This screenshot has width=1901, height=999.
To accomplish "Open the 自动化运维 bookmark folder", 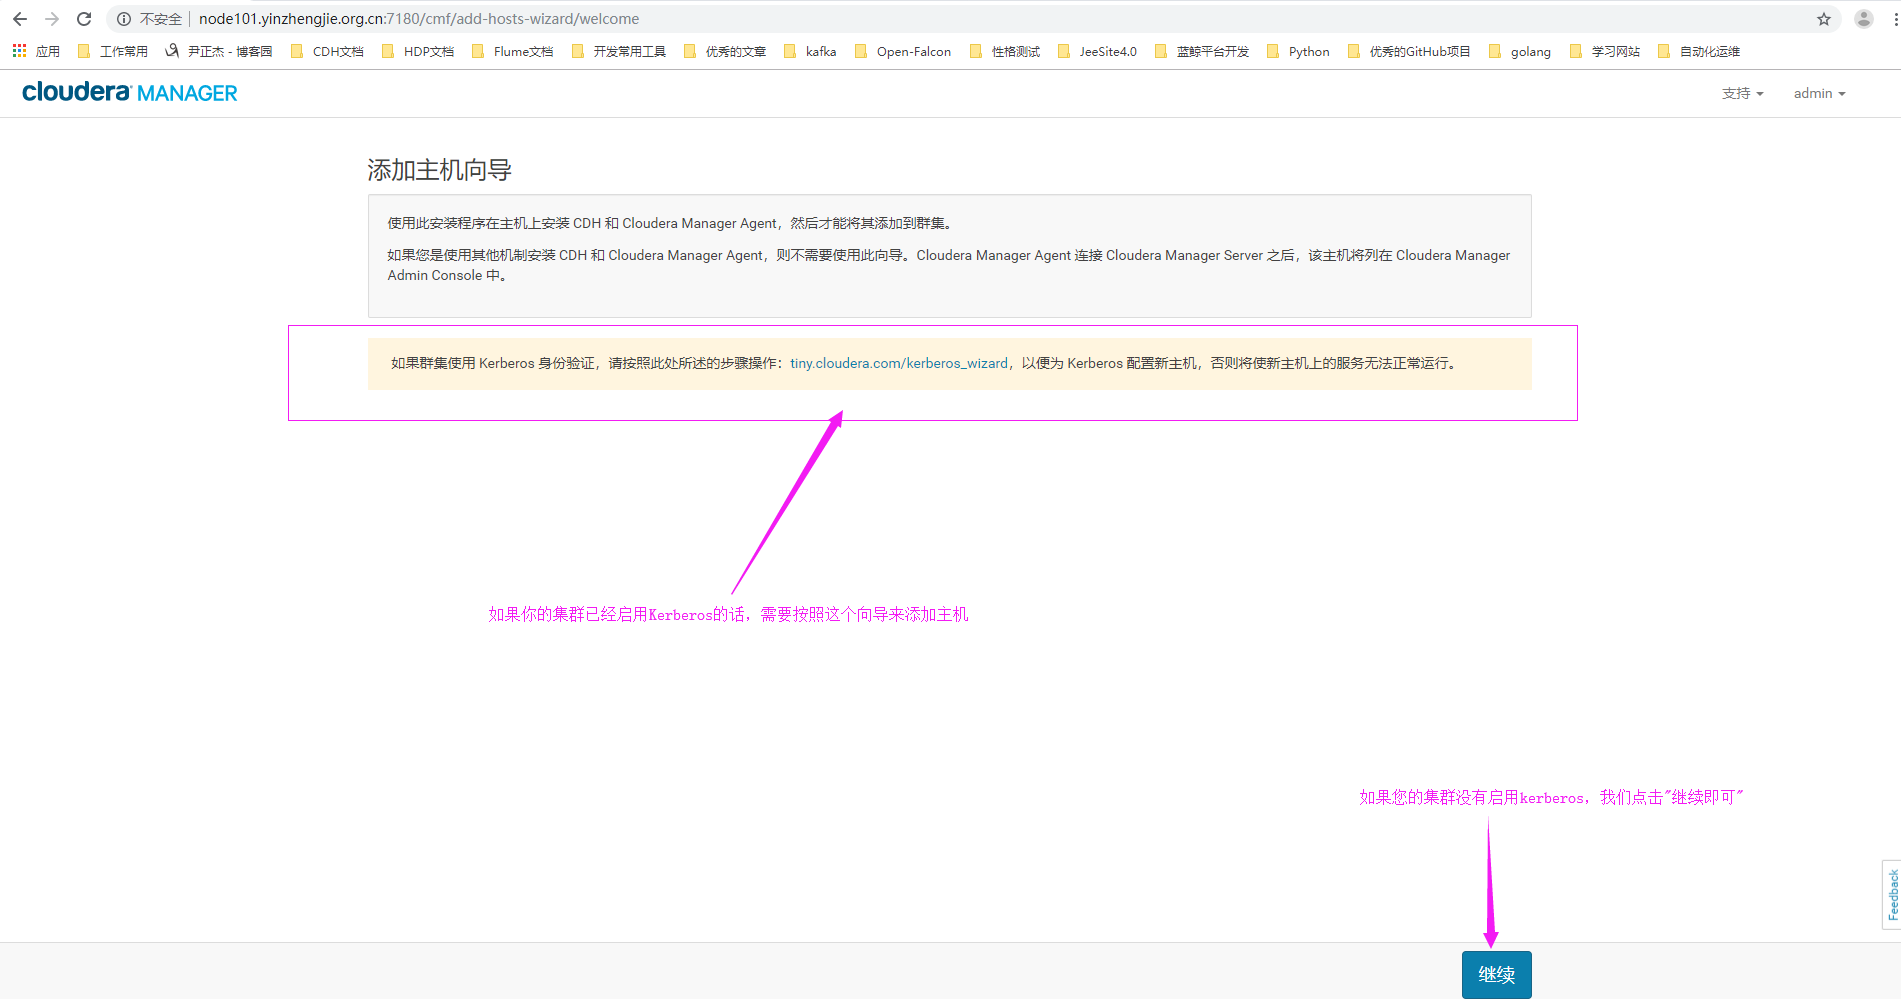I will pos(1699,51).
